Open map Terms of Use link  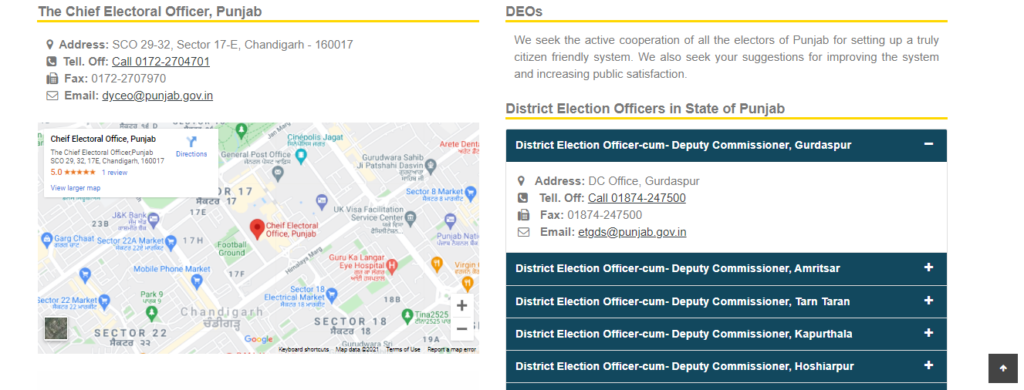point(403,350)
